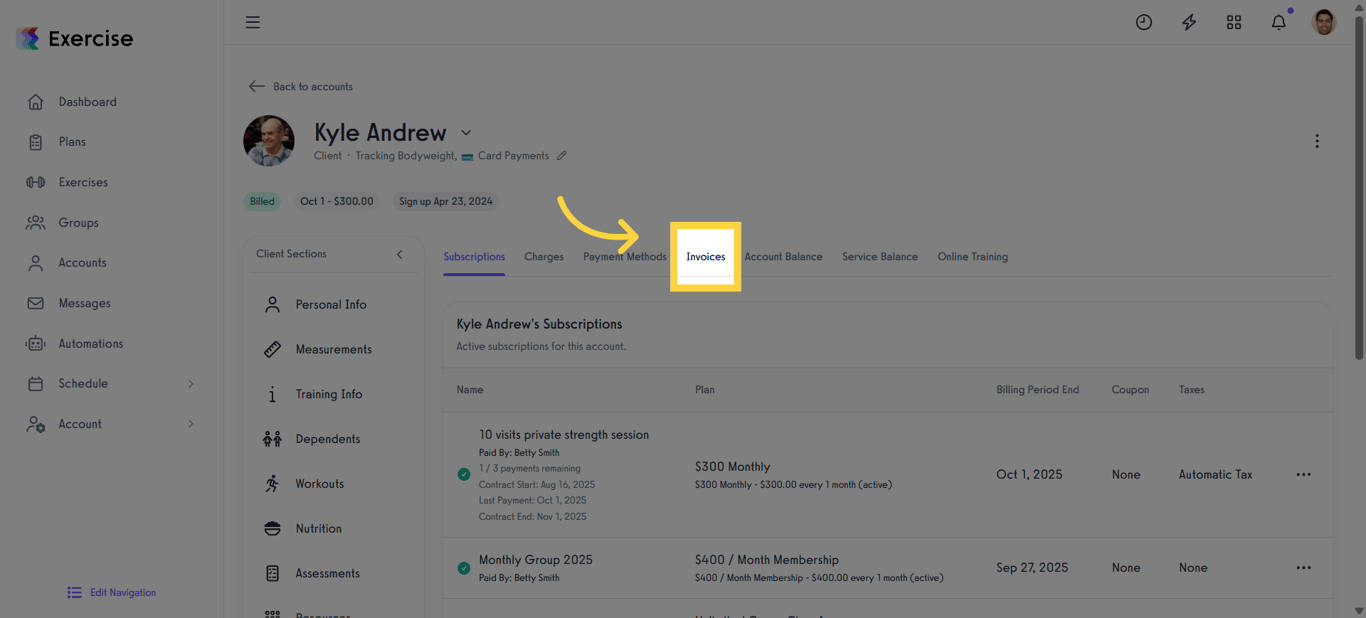Open options for 10 visits private strength session

(x=1303, y=475)
